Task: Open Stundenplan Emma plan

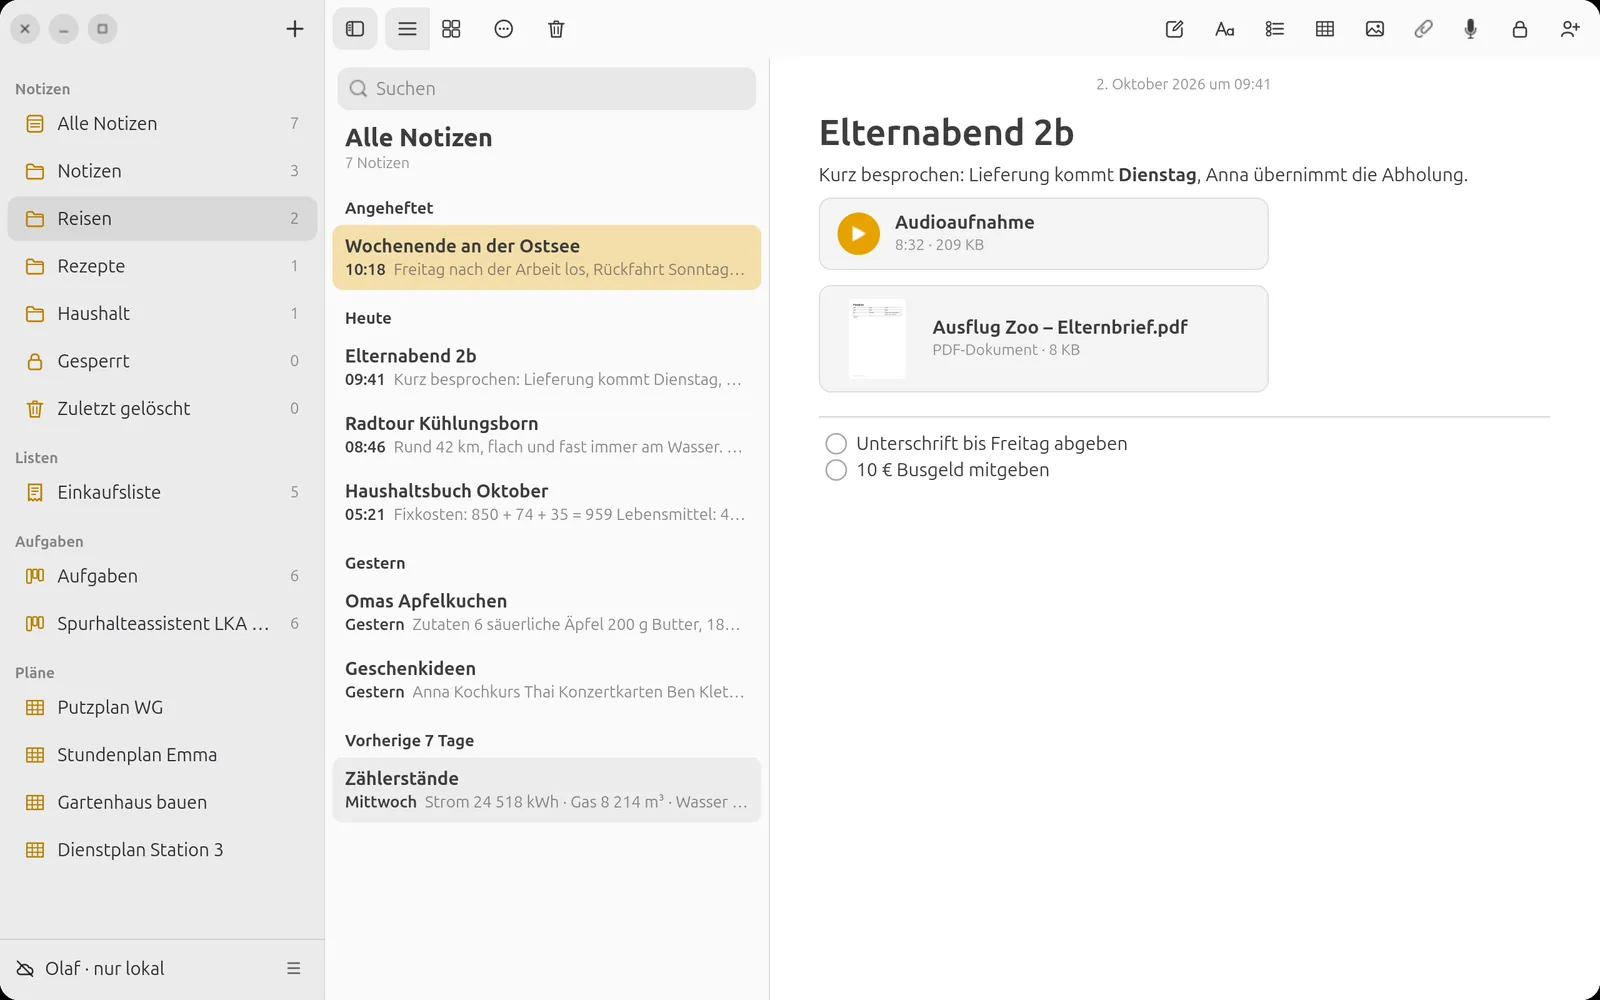Action: (162, 755)
